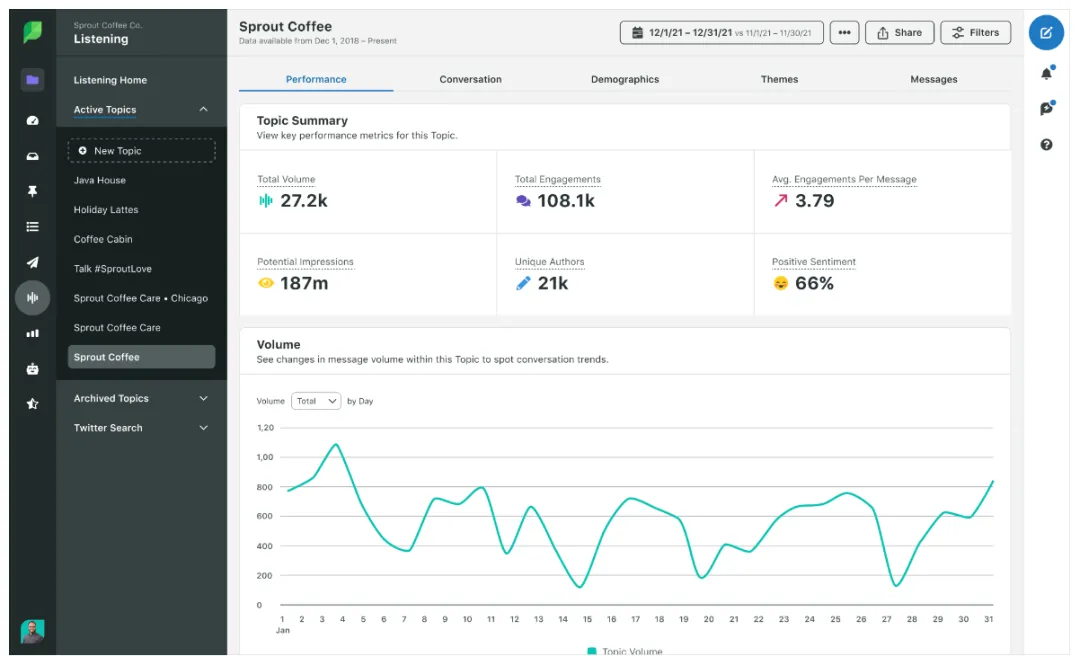1080x656 pixels.
Task: Select the highlighted Sprout Coffee topic
Action: pos(141,357)
